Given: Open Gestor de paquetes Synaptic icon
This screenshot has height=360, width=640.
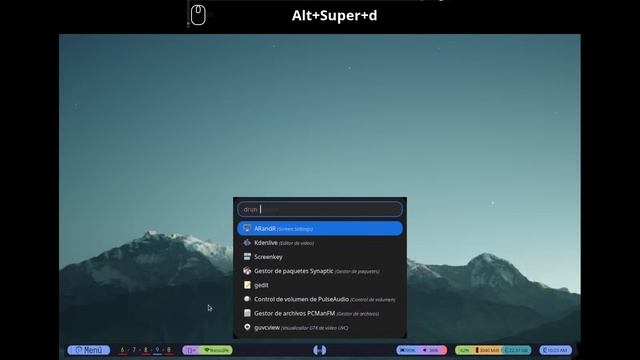Looking at the screenshot, I should click(247, 271).
